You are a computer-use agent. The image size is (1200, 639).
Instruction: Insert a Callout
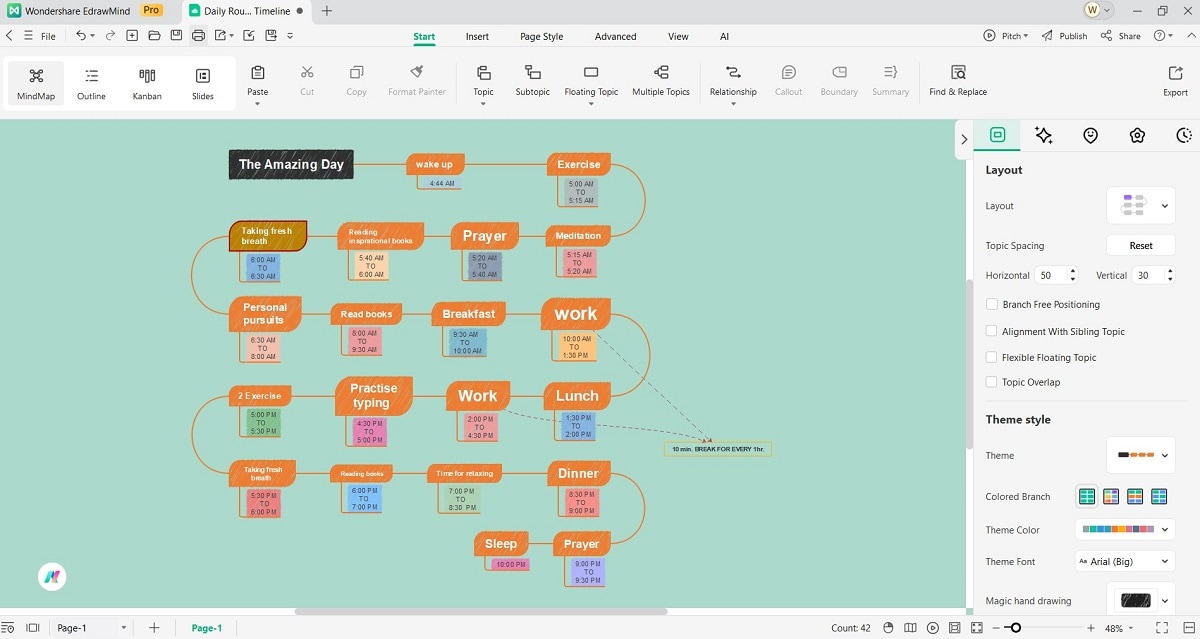click(788, 80)
